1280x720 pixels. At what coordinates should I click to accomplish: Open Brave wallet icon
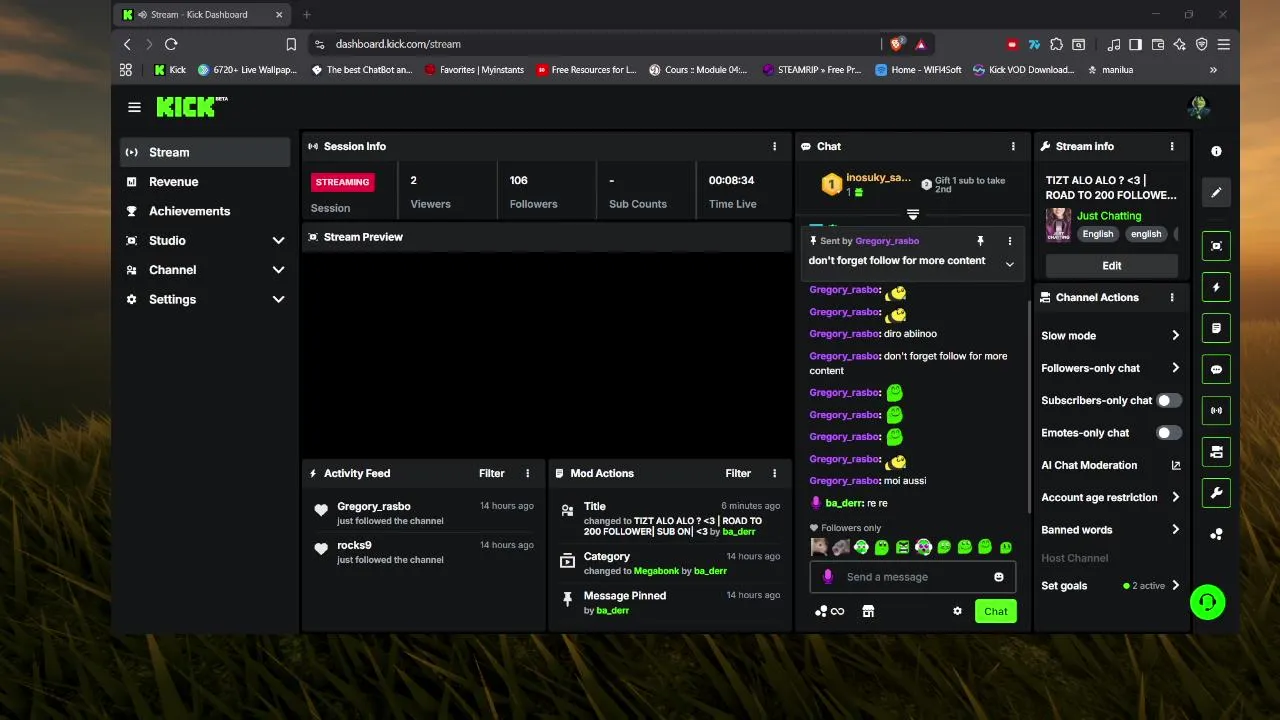click(1158, 44)
